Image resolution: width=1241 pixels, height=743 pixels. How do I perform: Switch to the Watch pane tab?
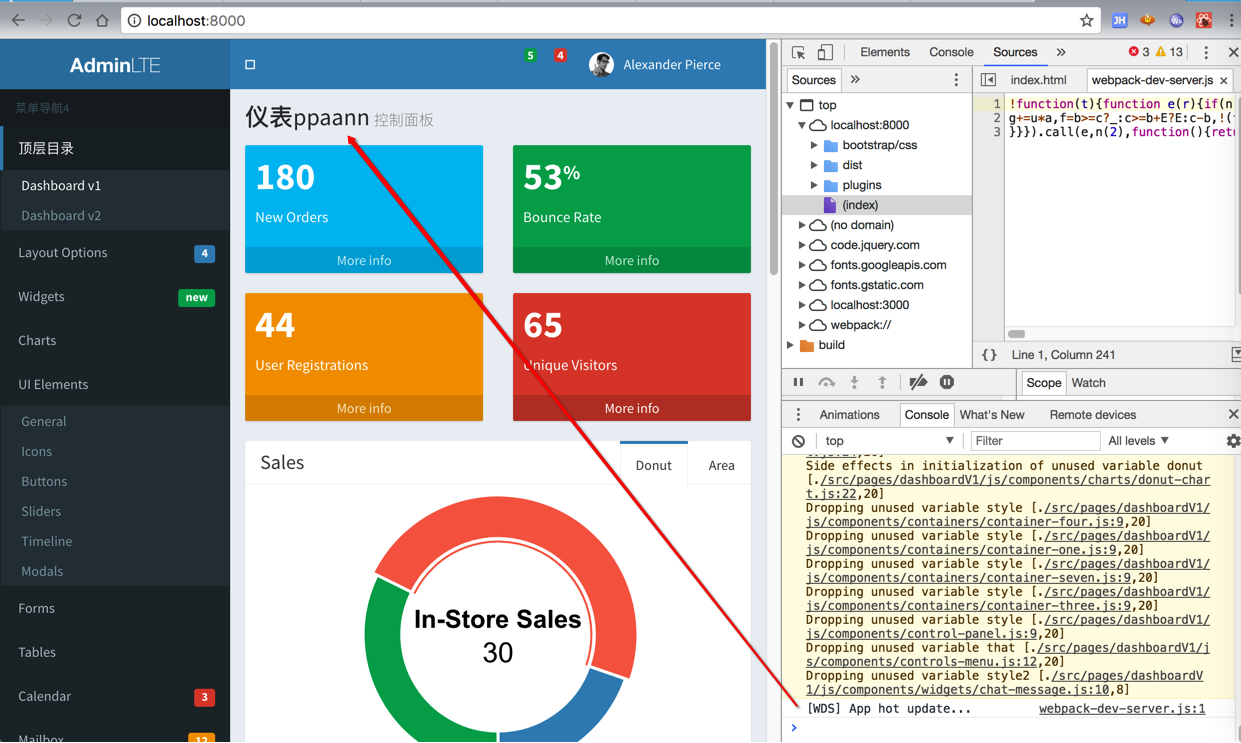point(1088,383)
